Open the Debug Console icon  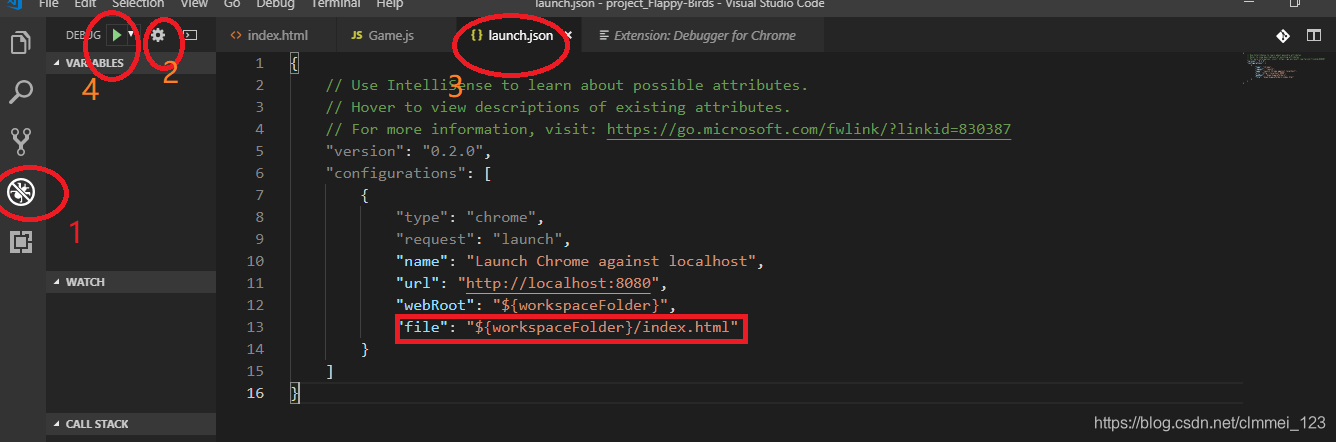click(189, 35)
